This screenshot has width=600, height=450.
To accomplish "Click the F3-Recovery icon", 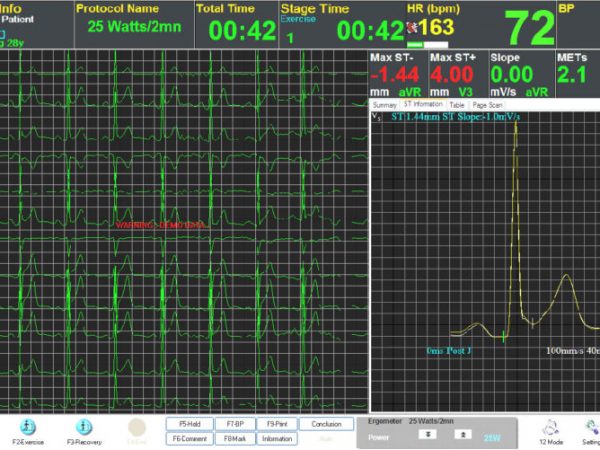I will coord(86,427).
